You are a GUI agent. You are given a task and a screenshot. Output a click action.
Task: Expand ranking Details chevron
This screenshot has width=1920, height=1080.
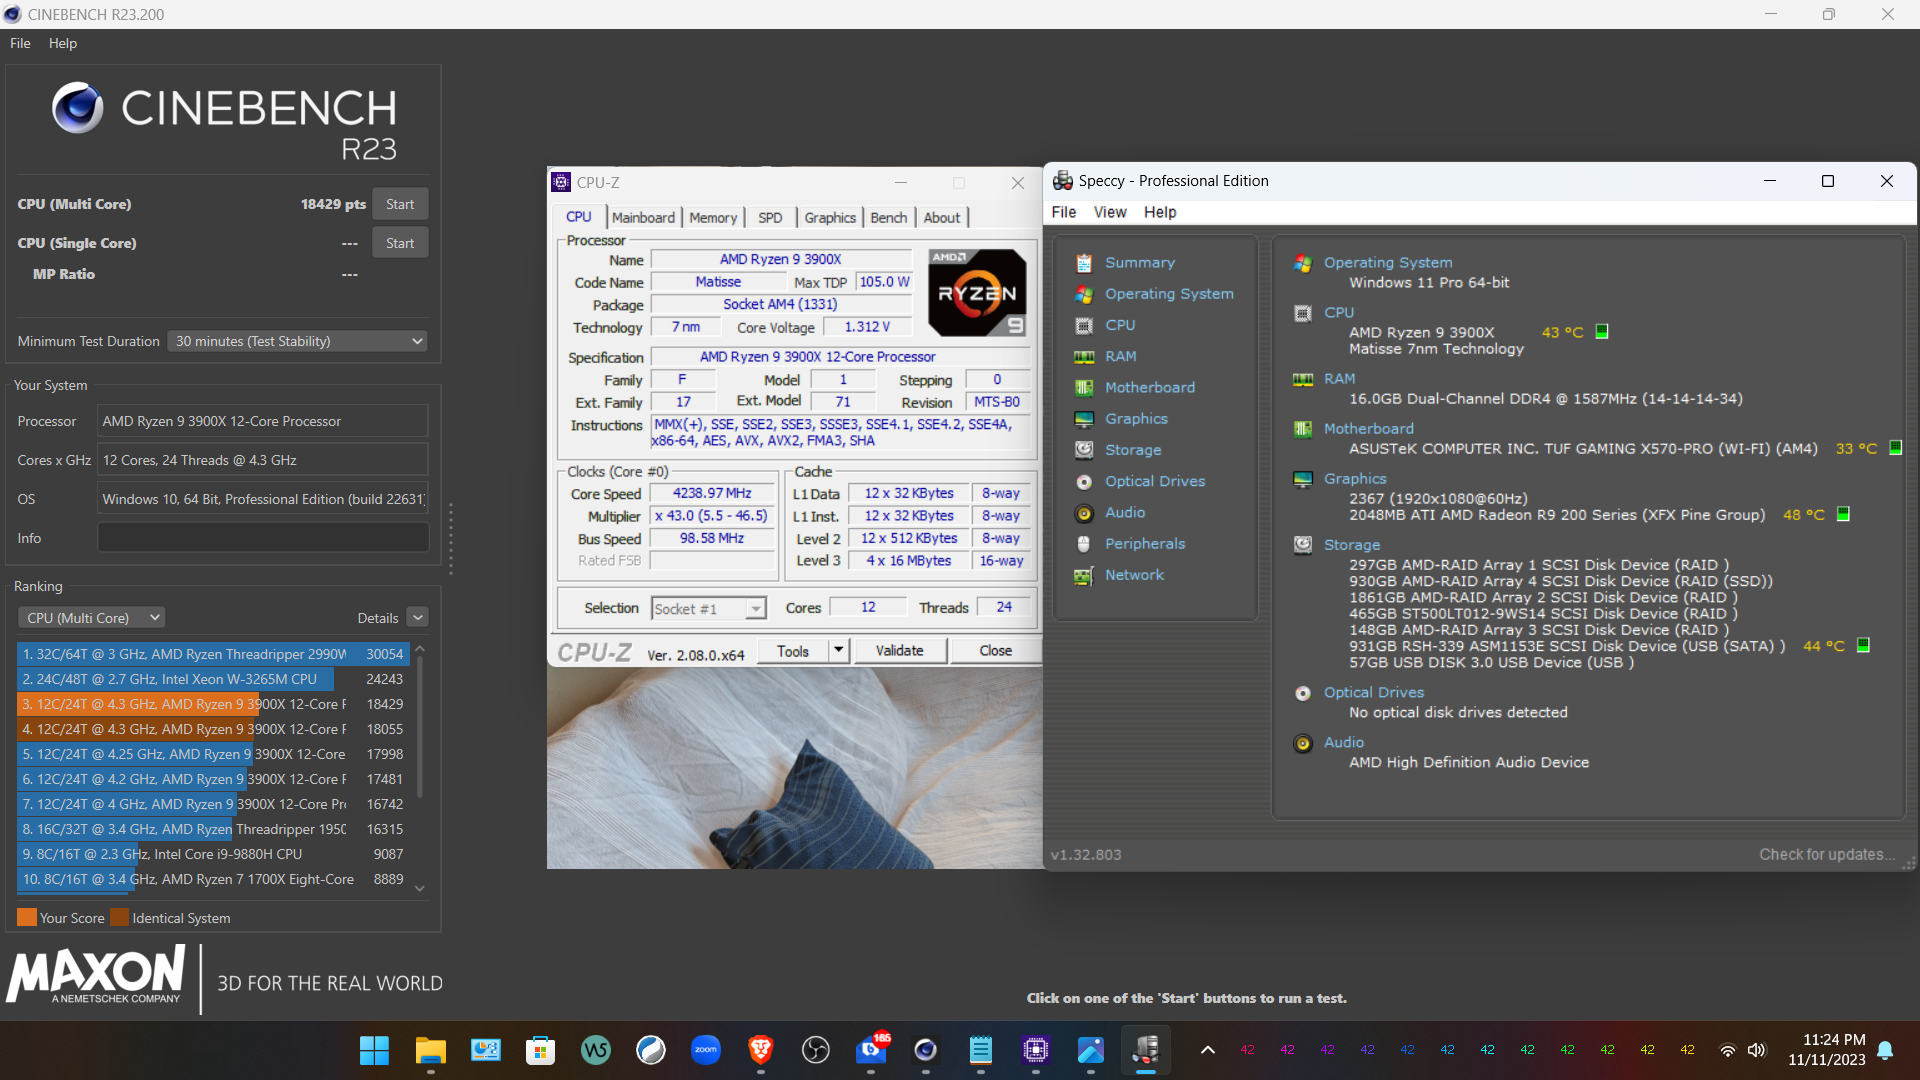pyautogui.click(x=418, y=618)
